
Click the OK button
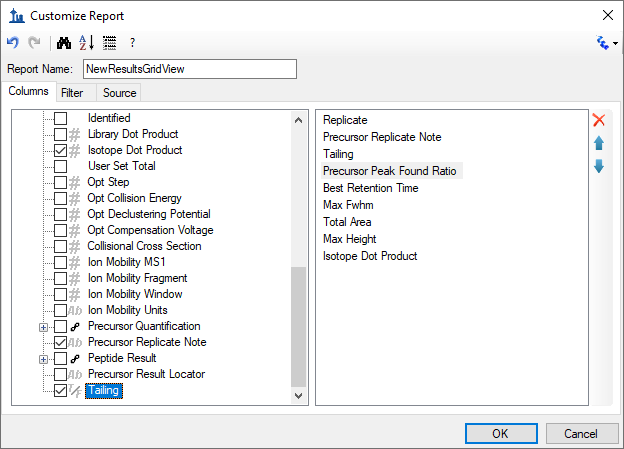coord(501,433)
